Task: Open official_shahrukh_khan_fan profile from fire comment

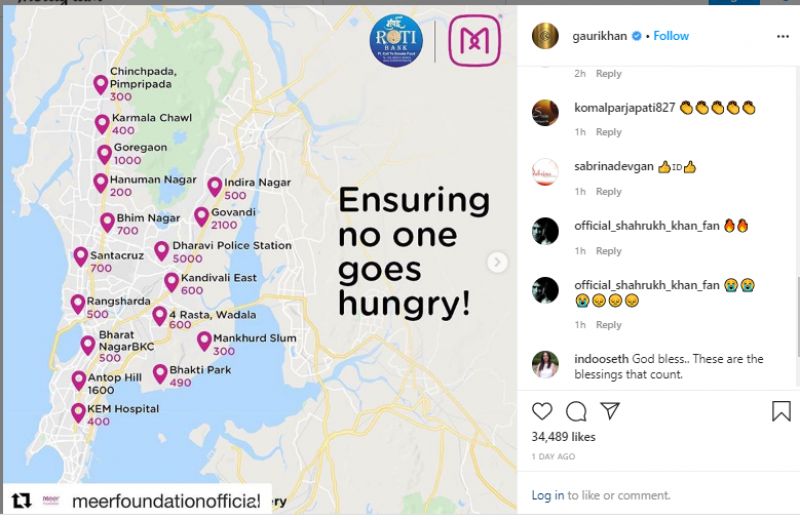Action: coord(646,226)
